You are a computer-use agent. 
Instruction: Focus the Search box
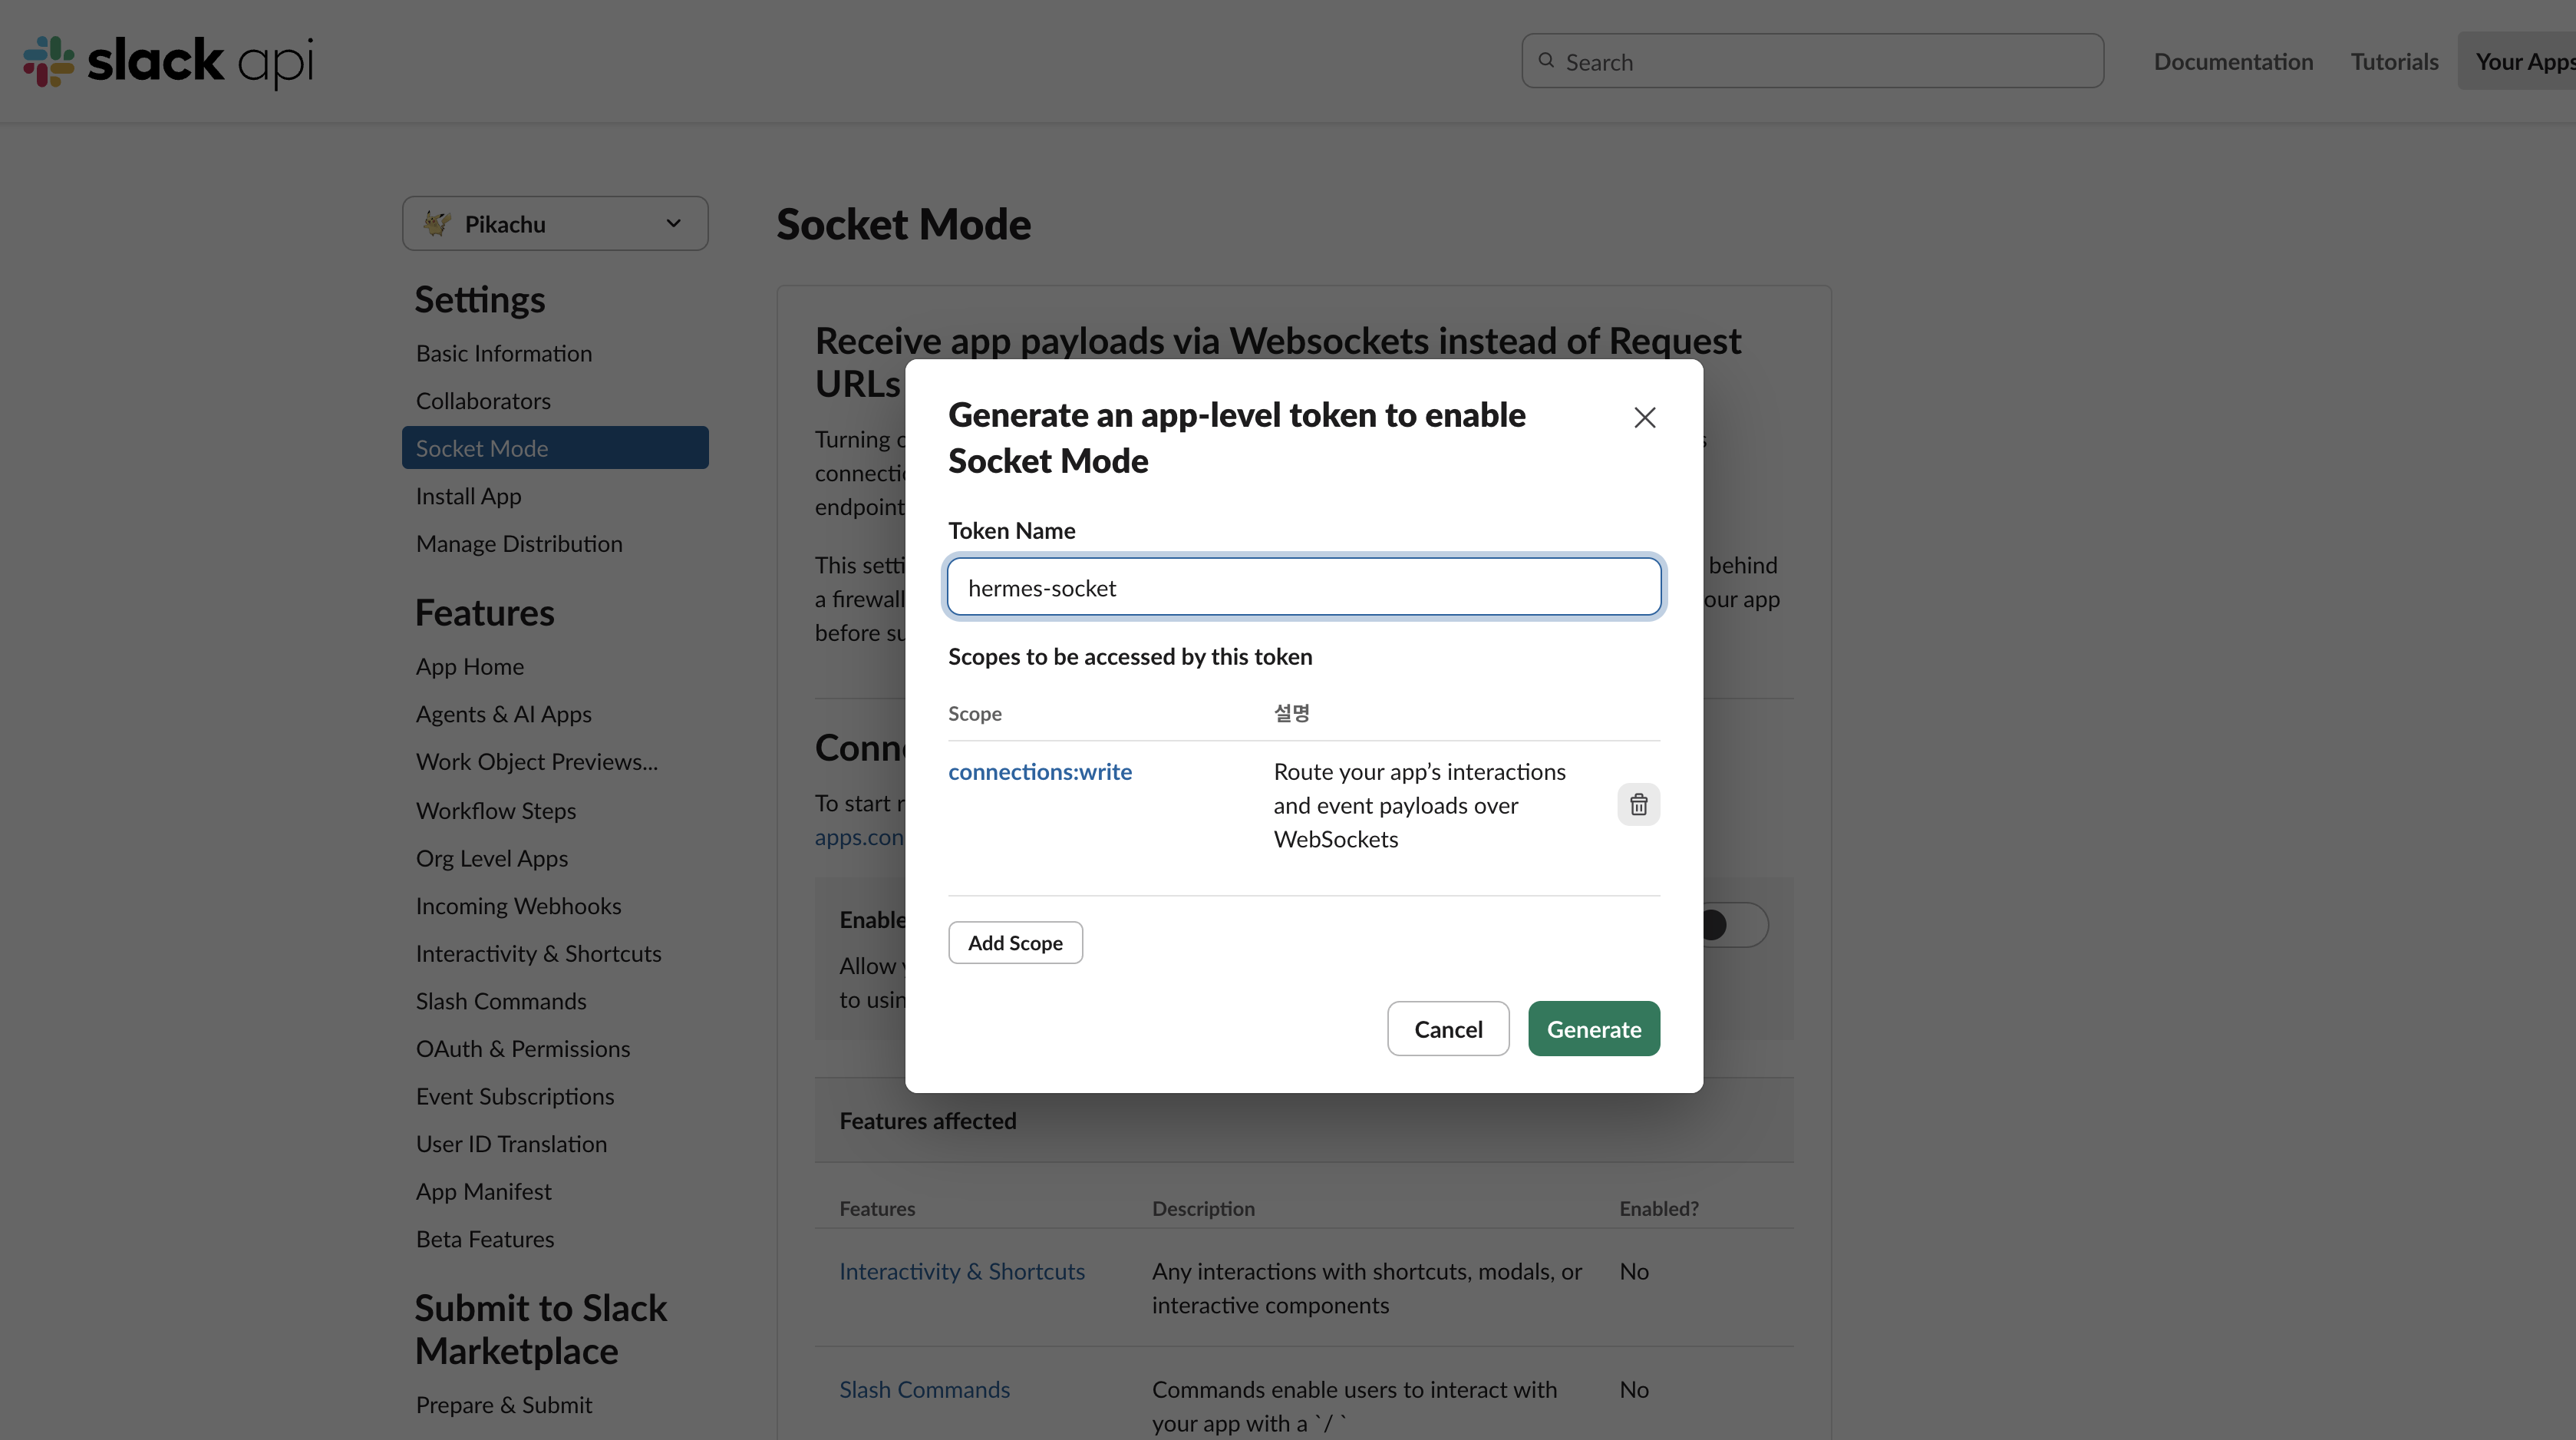tap(1812, 61)
